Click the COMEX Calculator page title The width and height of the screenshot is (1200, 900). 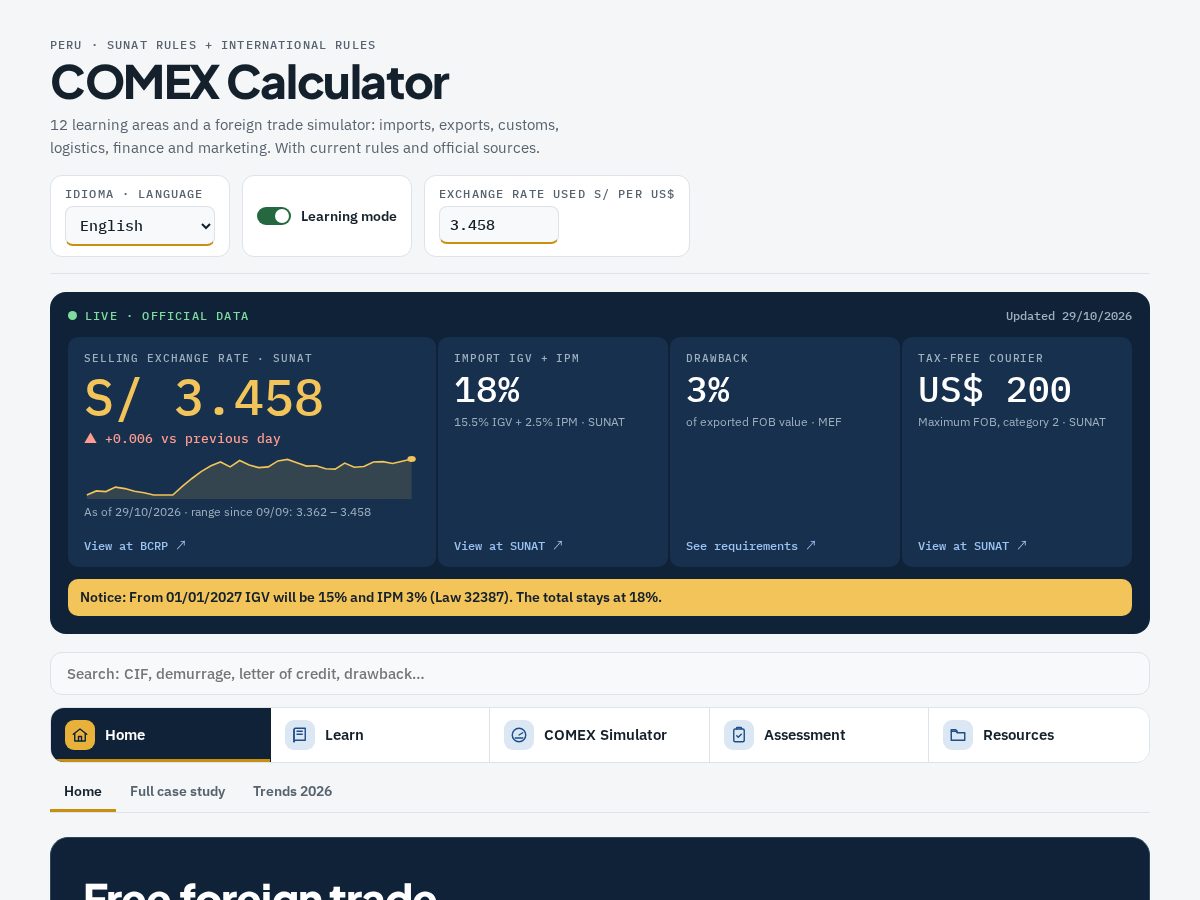[x=250, y=82]
